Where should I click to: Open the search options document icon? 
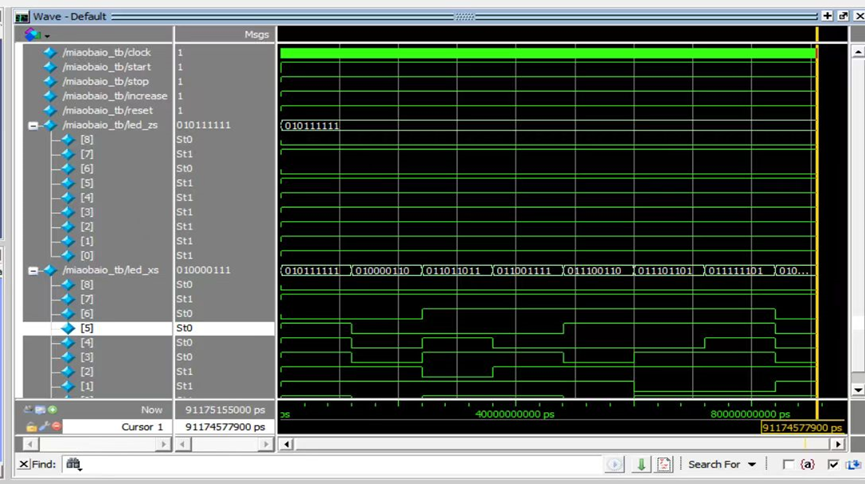tap(663, 464)
